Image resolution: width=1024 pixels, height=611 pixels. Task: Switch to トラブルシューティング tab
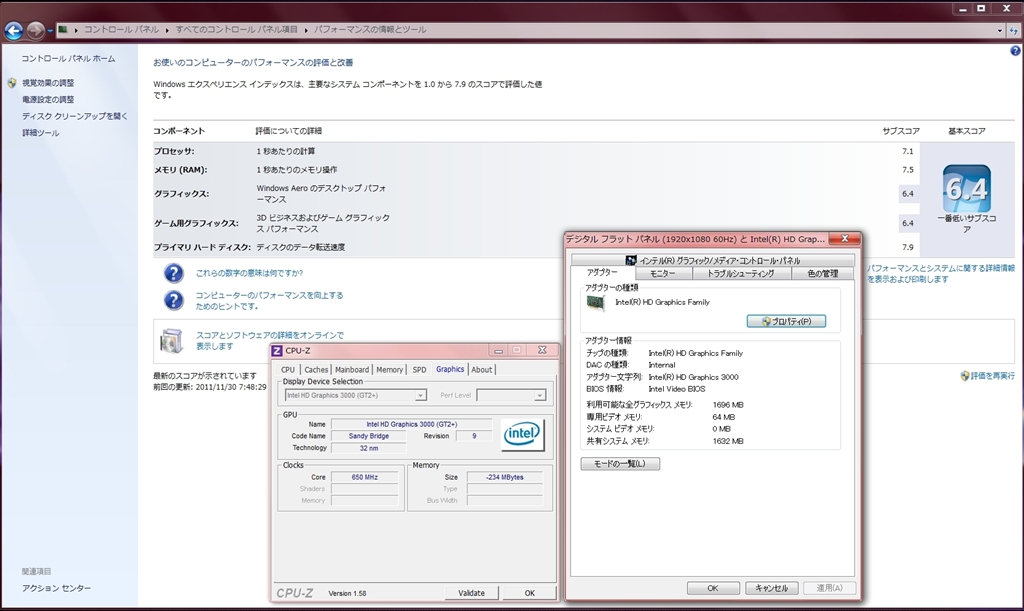pyautogui.click(x=741, y=274)
